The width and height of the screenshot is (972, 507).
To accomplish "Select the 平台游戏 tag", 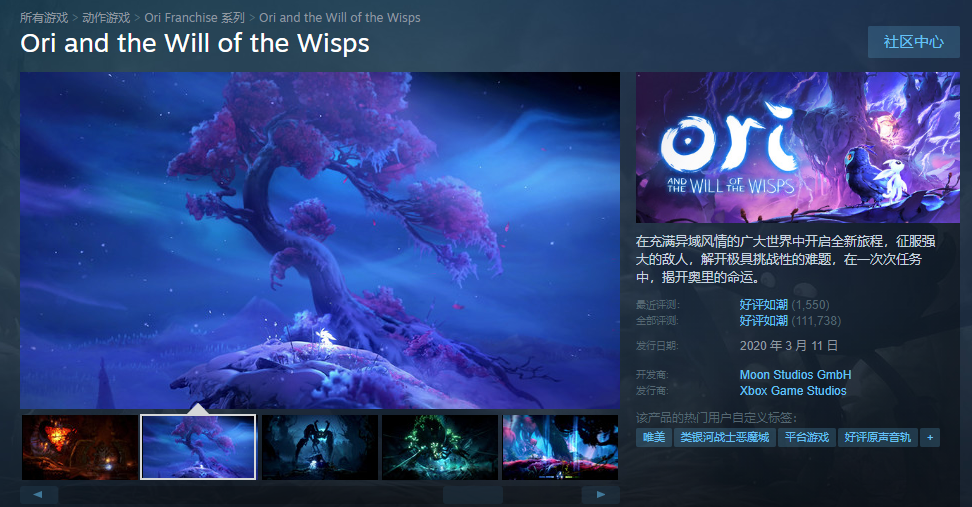I will click(806, 438).
